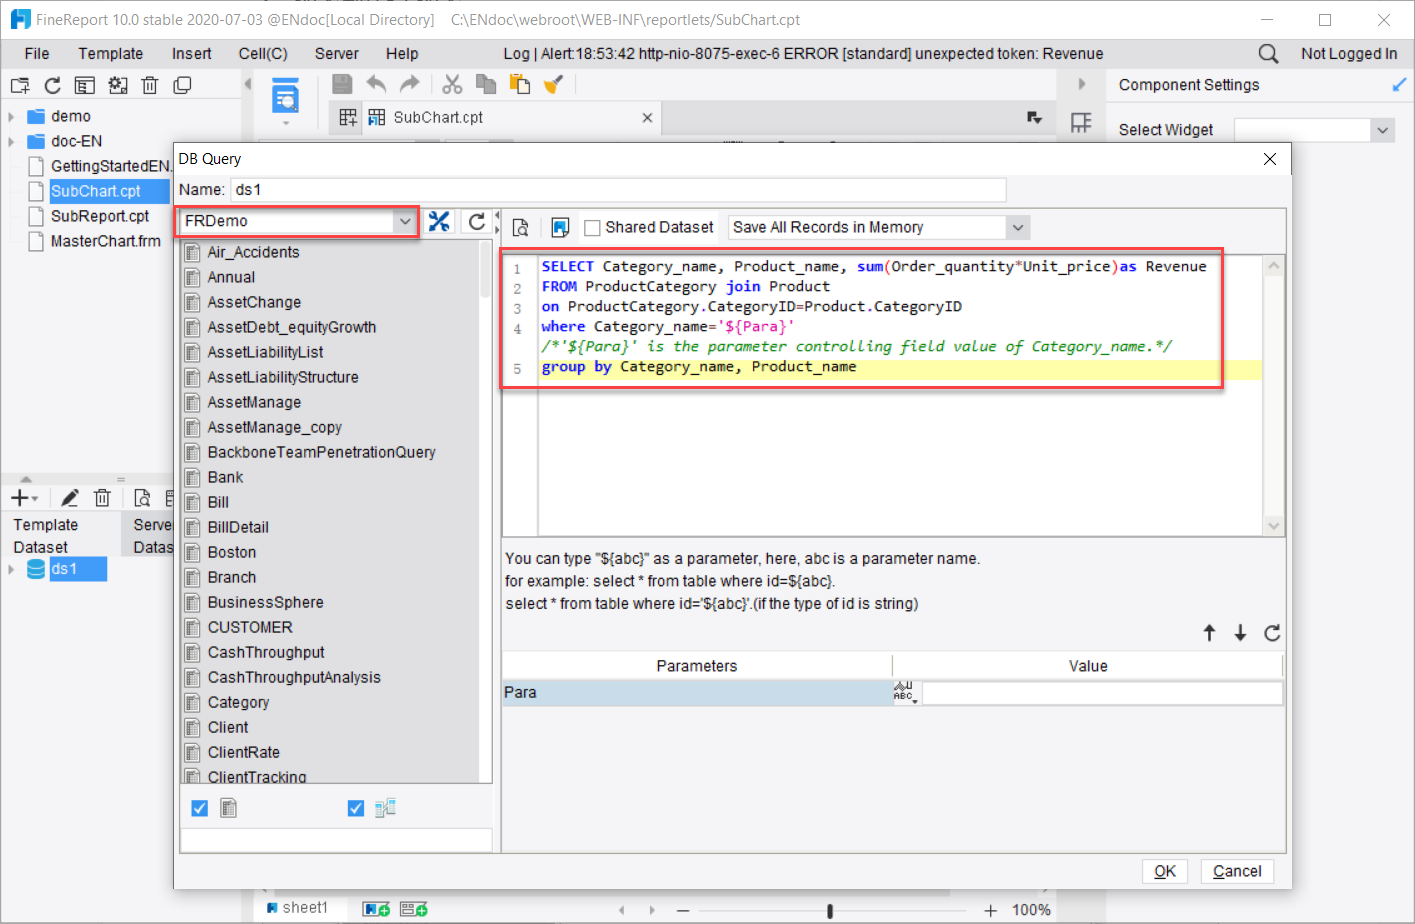Move parameter up with up arrow
Screen dimensions: 1415x924
(1209, 633)
